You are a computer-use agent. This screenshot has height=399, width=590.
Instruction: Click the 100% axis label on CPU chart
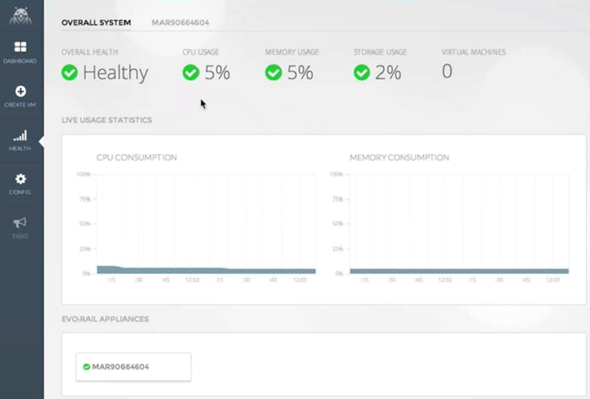point(84,174)
